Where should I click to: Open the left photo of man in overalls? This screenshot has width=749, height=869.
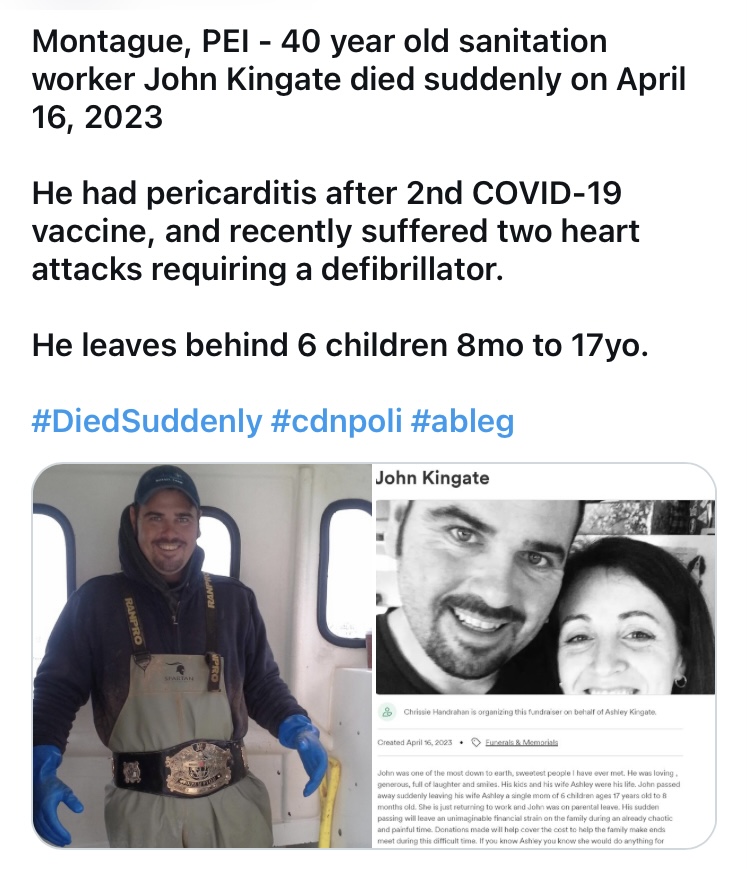click(202, 656)
